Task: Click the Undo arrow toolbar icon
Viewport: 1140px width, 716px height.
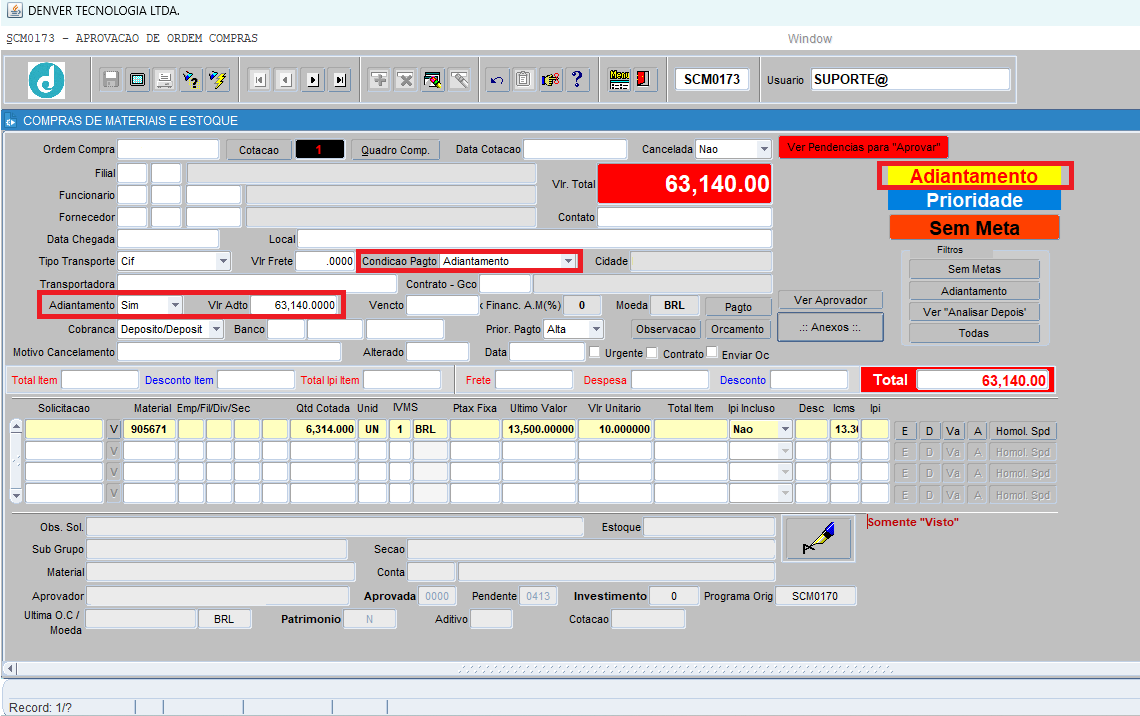Action: click(497, 79)
